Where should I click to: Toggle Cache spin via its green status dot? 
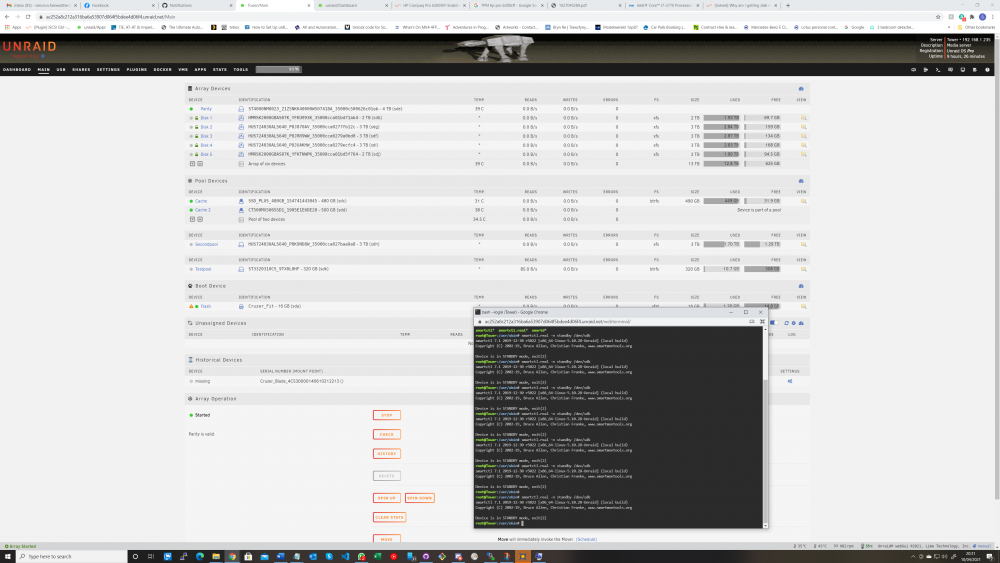coord(191,201)
